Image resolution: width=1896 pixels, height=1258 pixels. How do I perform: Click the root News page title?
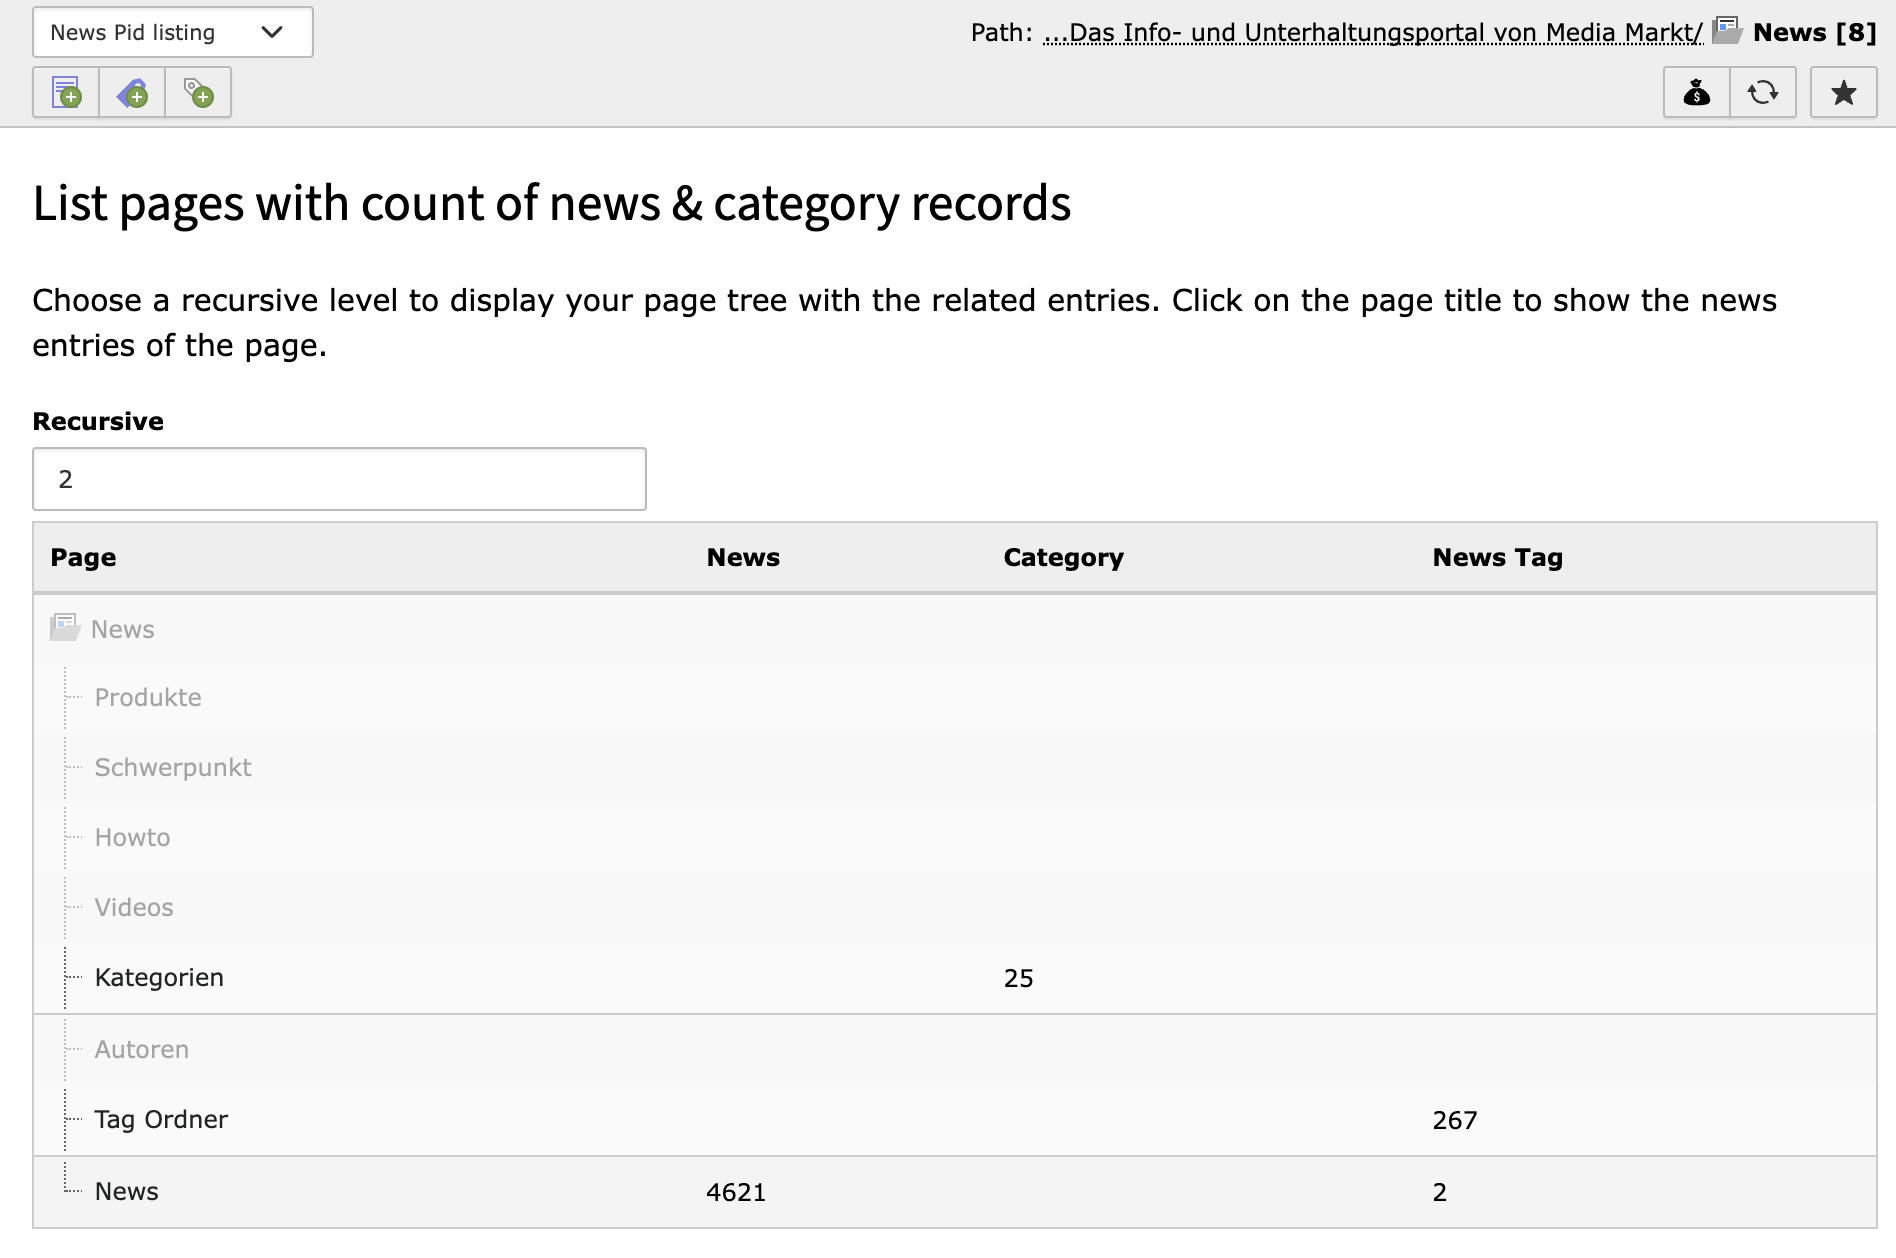[x=123, y=629]
